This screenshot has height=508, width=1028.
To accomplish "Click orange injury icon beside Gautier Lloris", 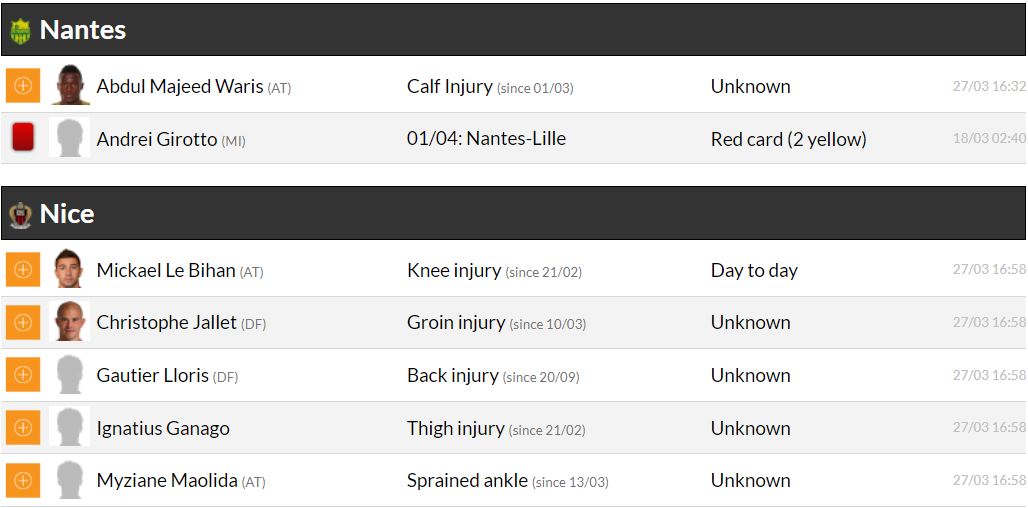I will pos(23,375).
